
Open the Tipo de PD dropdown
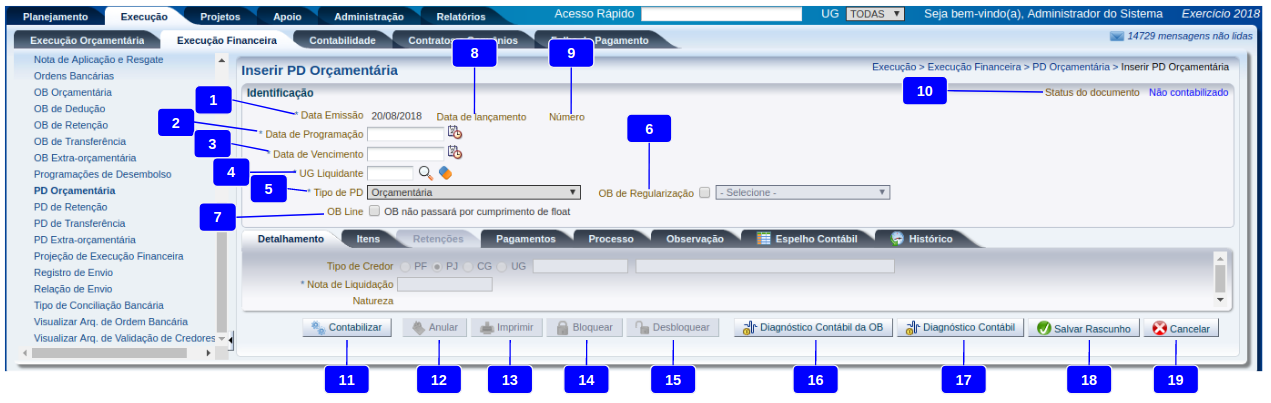coord(474,192)
